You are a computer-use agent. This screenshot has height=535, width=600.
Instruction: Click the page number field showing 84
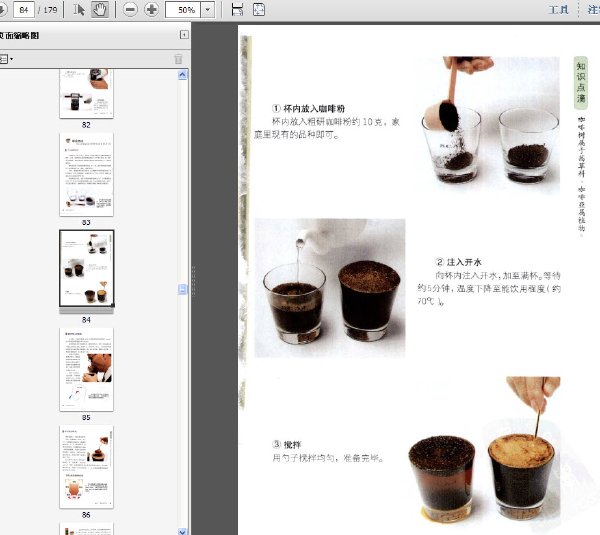click(23, 10)
